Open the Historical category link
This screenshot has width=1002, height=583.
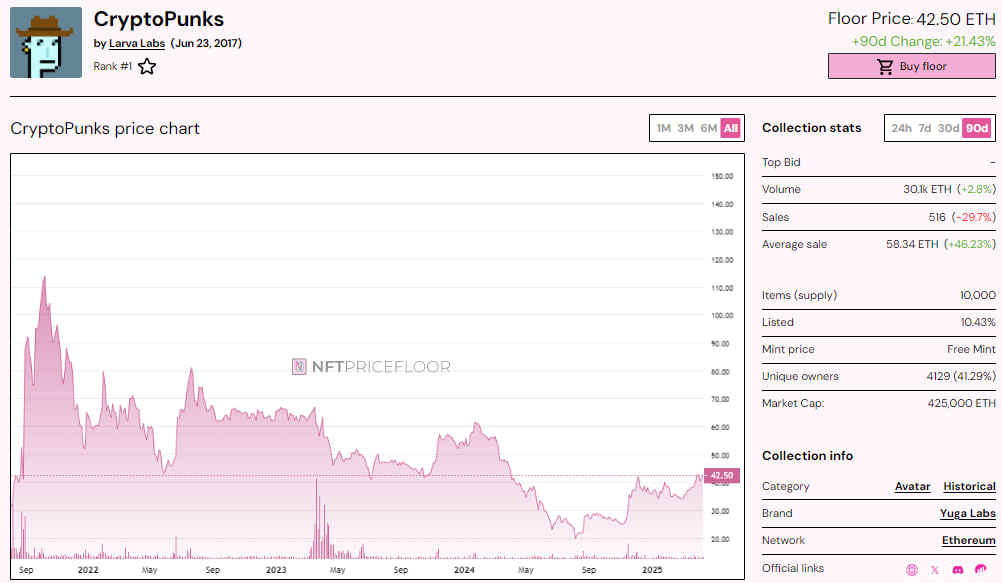(x=969, y=486)
